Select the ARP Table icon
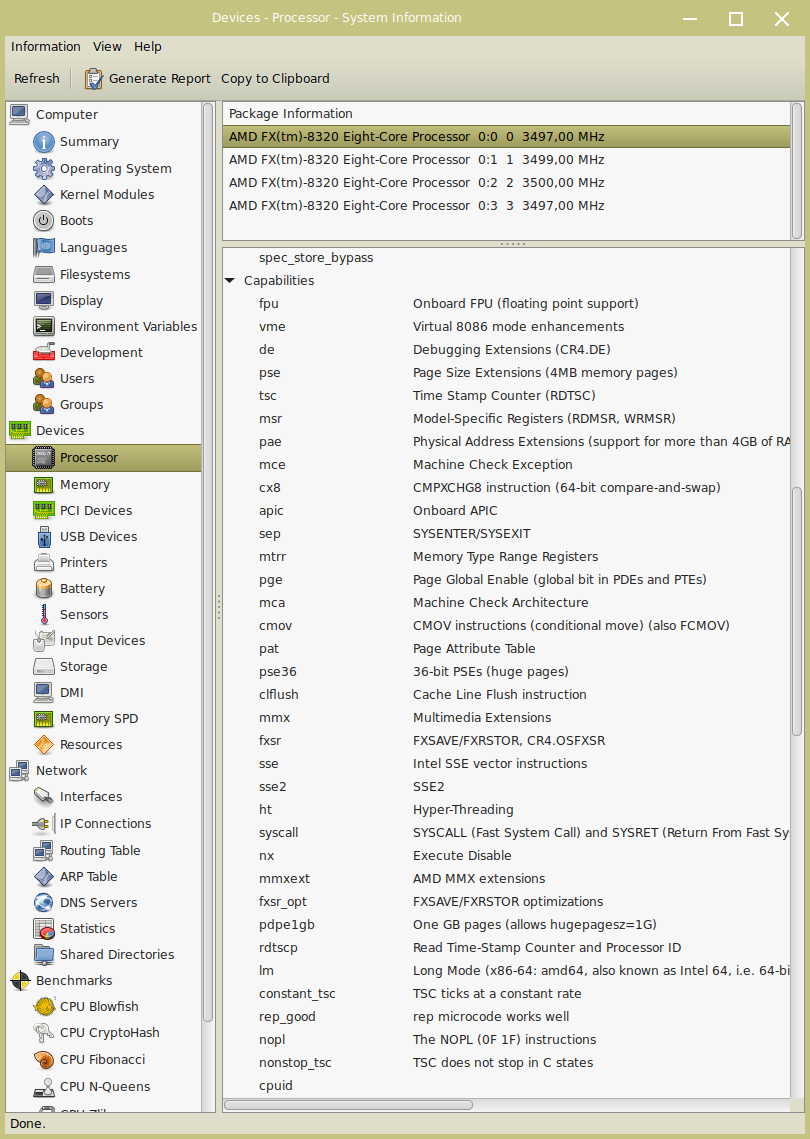Screen dimensions: 810x1139 tap(44, 877)
